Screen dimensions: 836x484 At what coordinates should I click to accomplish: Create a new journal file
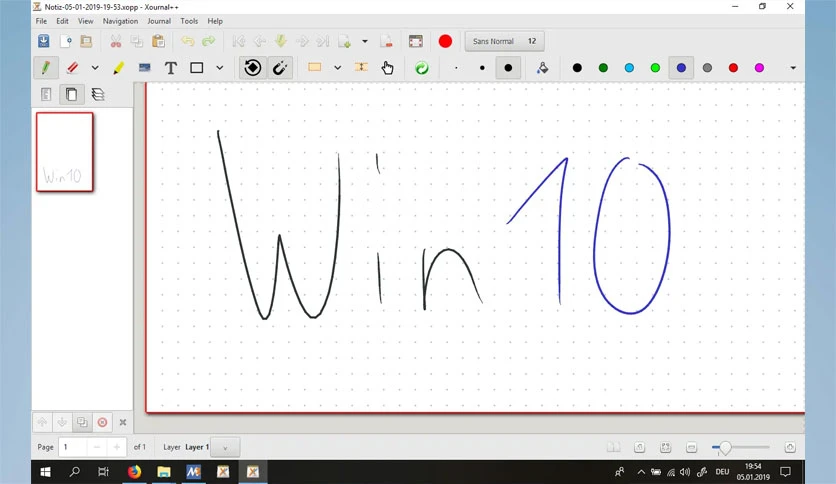coord(65,41)
